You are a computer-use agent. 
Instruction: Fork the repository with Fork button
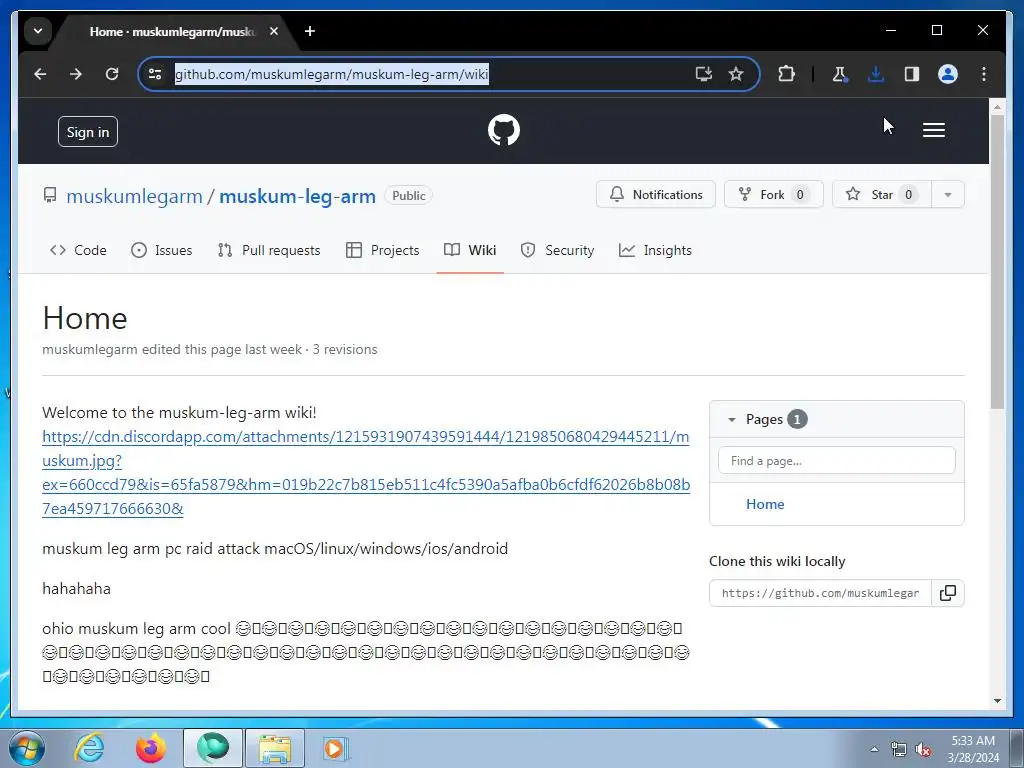point(773,195)
